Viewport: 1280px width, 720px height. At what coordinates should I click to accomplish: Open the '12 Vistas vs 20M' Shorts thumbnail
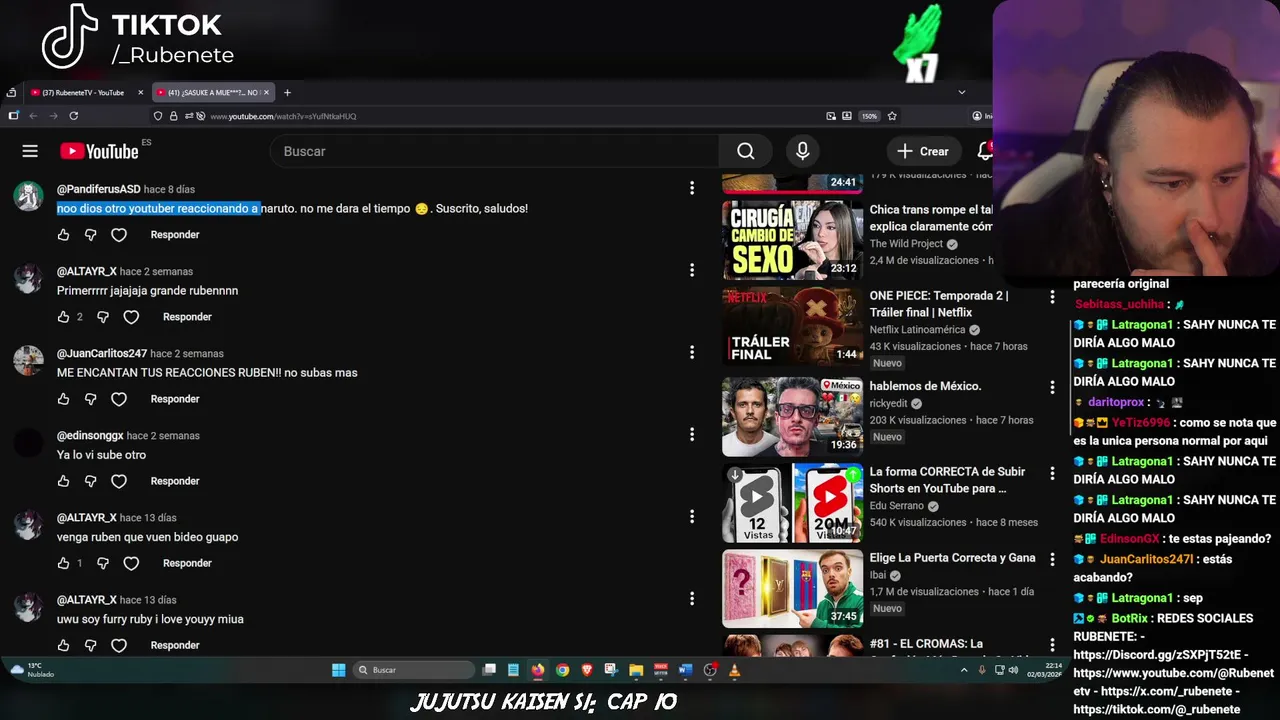click(x=792, y=502)
